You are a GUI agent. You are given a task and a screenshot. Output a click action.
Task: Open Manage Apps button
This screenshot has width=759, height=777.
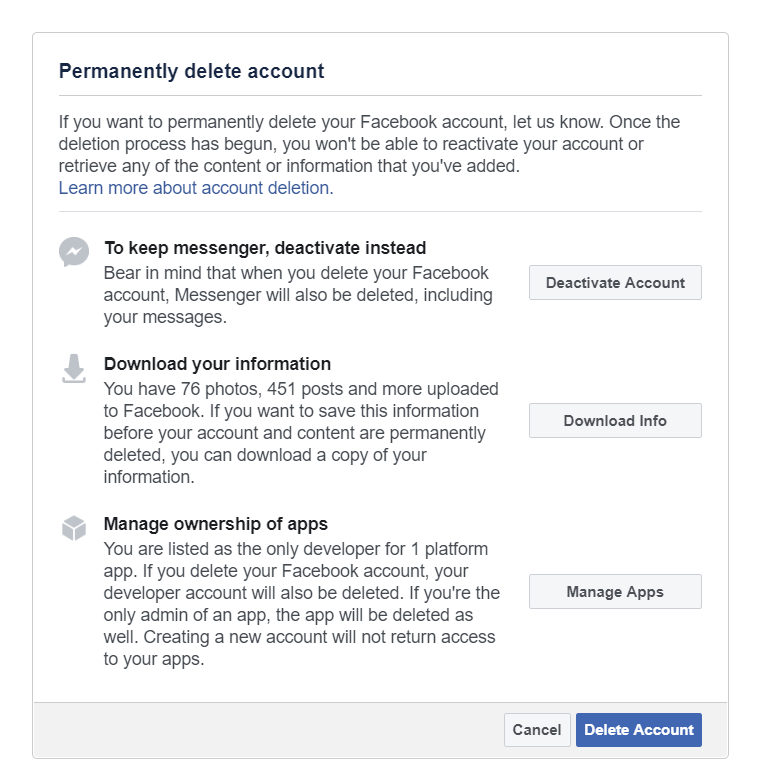click(x=614, y=592)
